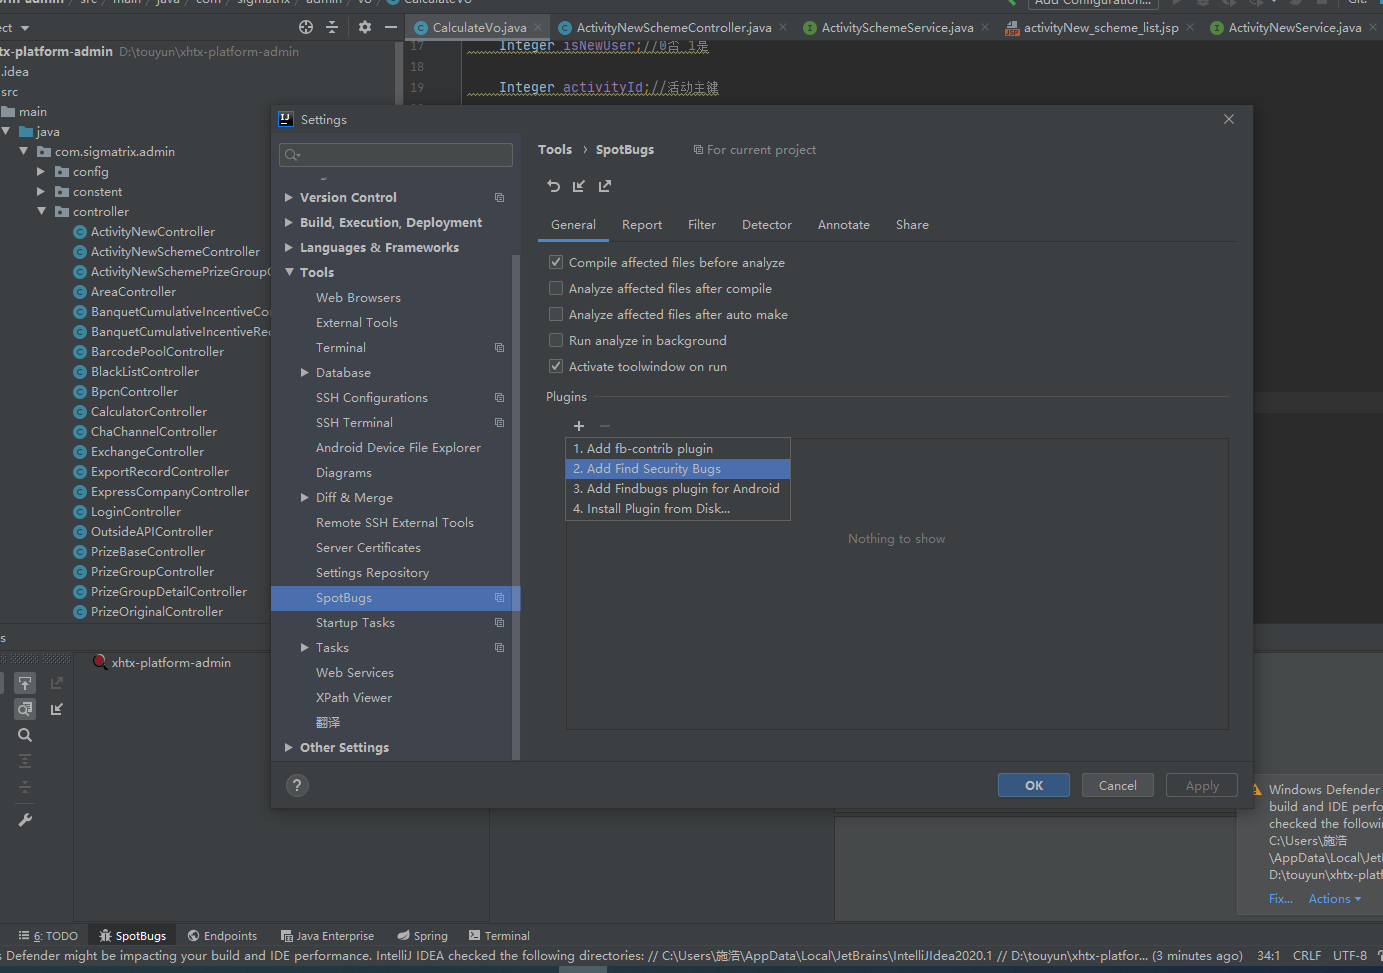Enable 'Analyze affected files after compile'
The height and width of the screenshot is (973, 1383).
556,289
